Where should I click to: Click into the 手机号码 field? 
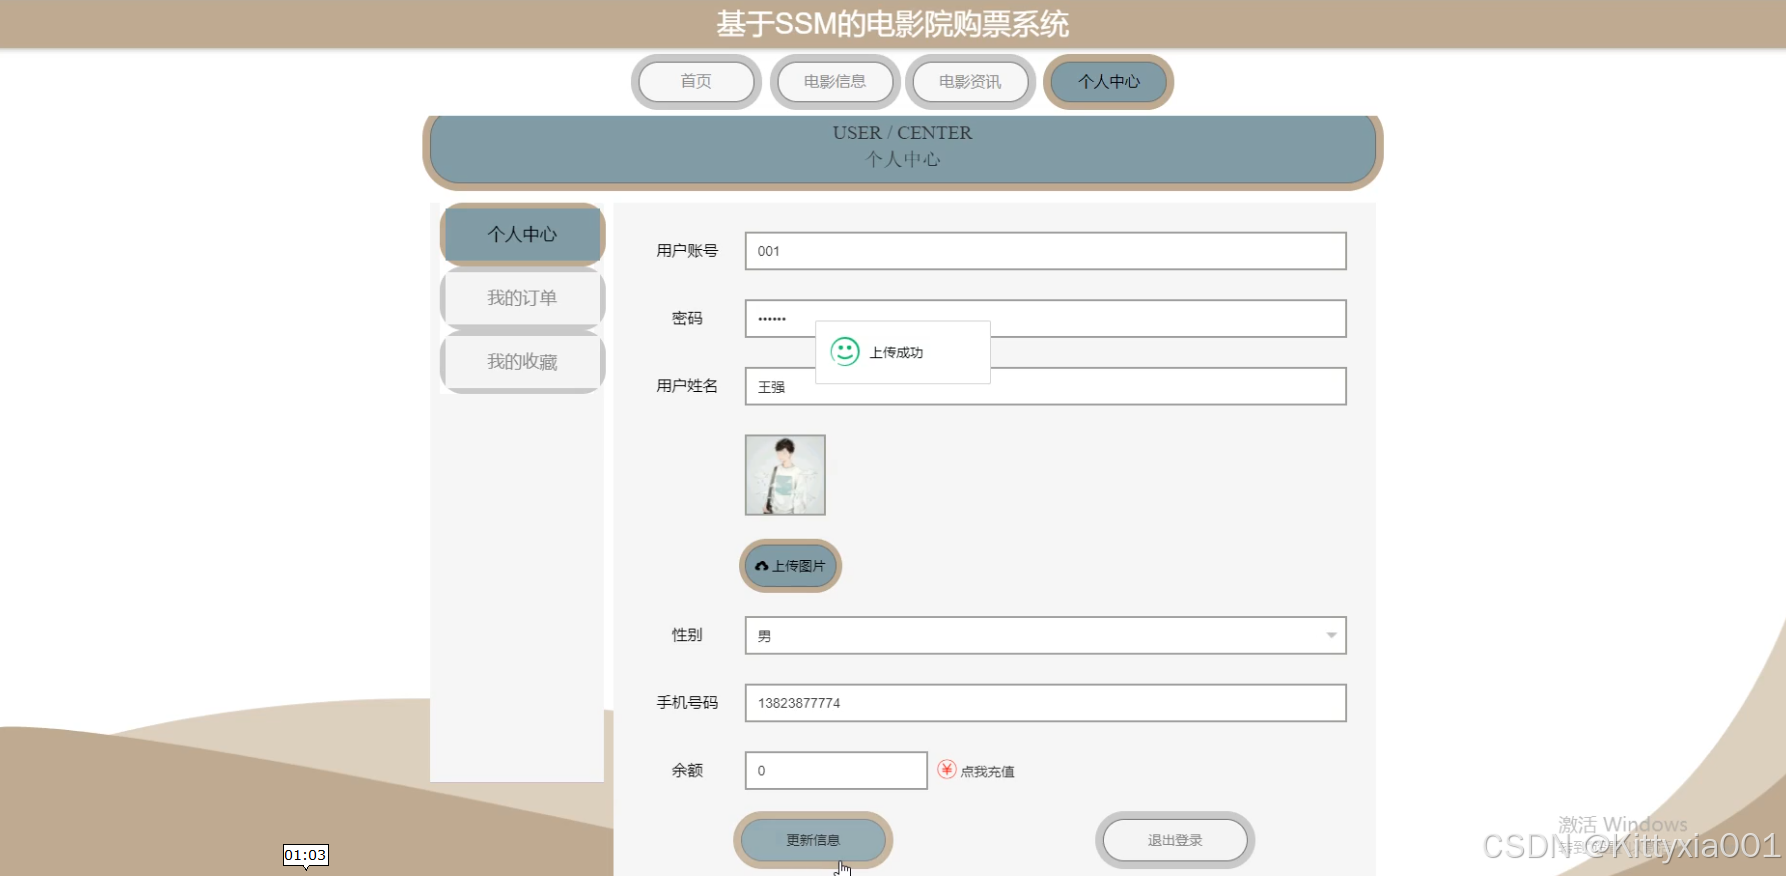point(1045,703)
